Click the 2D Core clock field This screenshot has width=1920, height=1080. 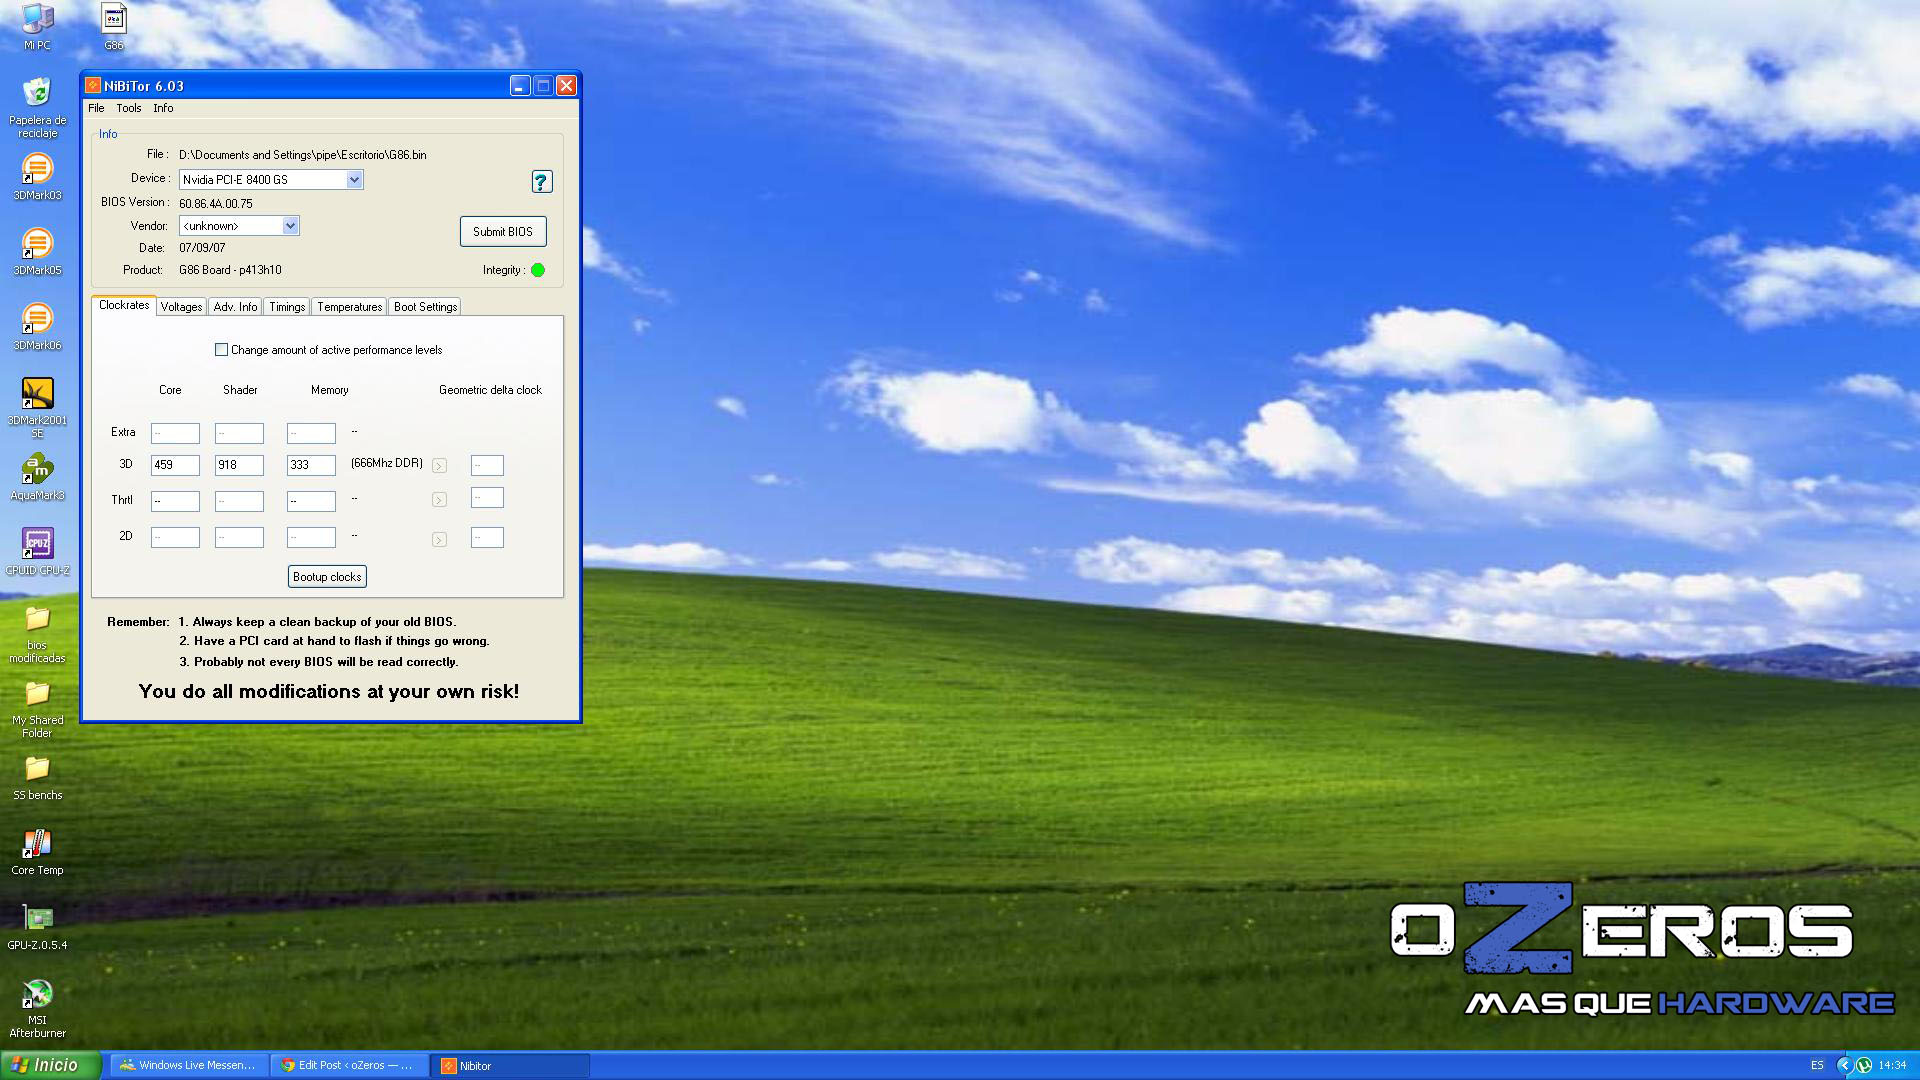[175, 537]
